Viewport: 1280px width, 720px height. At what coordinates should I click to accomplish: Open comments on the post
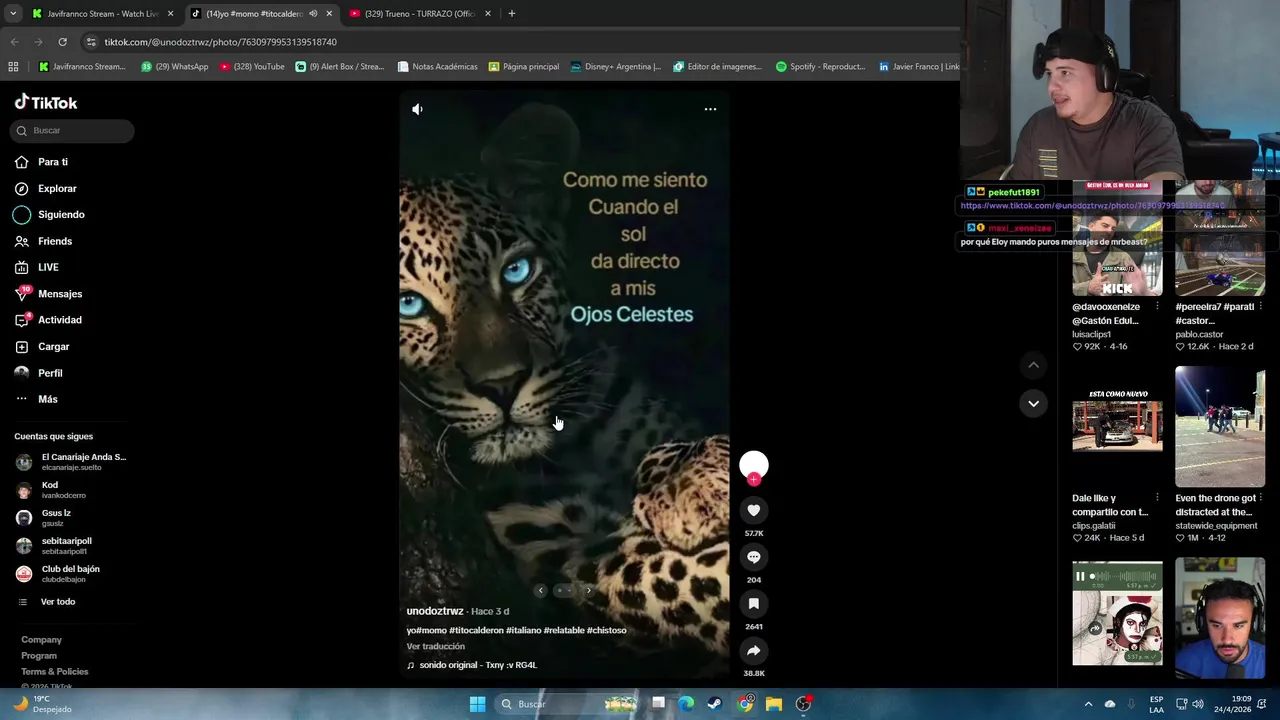tap(754, 557)
